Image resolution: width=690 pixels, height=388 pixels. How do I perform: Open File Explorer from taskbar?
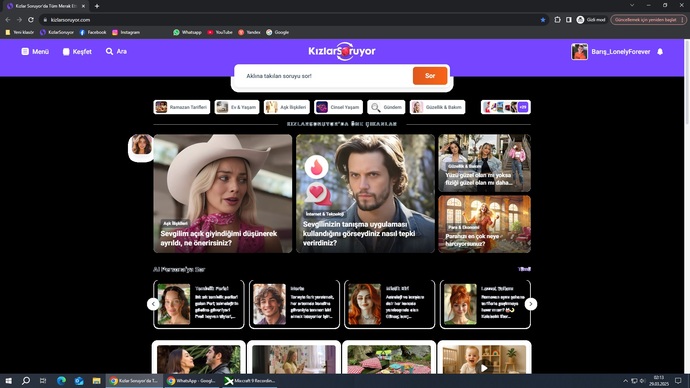(x=96, y=381)
